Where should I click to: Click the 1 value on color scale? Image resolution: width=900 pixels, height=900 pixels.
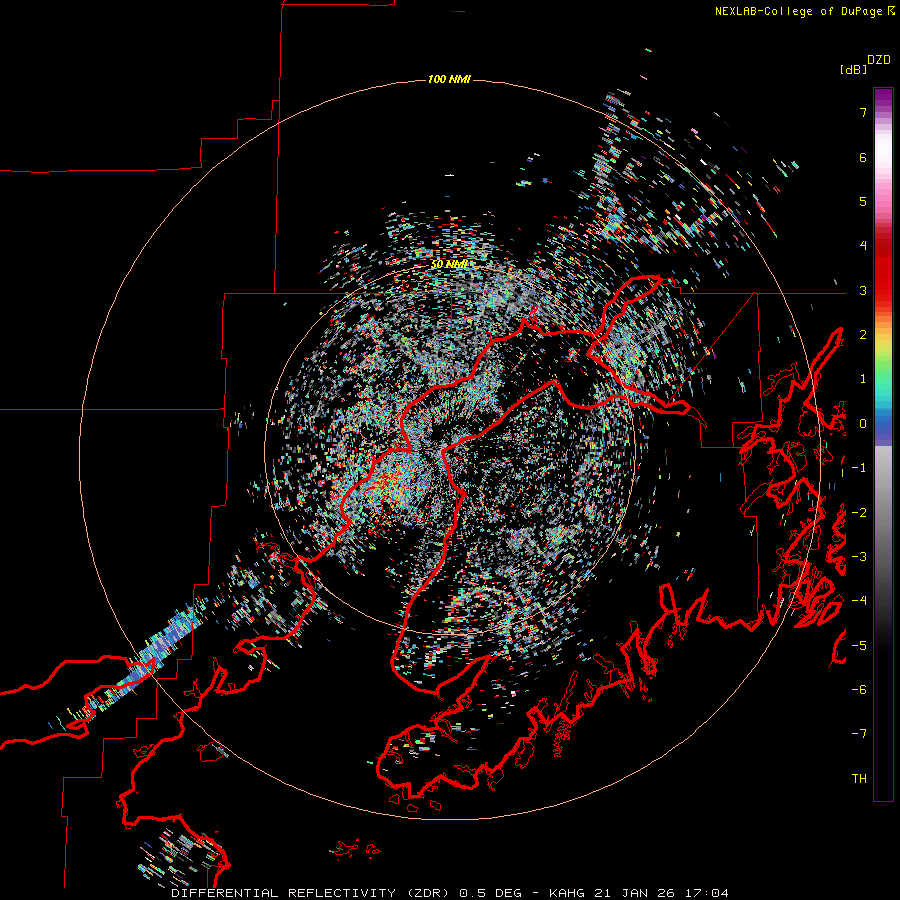[x=863, y=379]
